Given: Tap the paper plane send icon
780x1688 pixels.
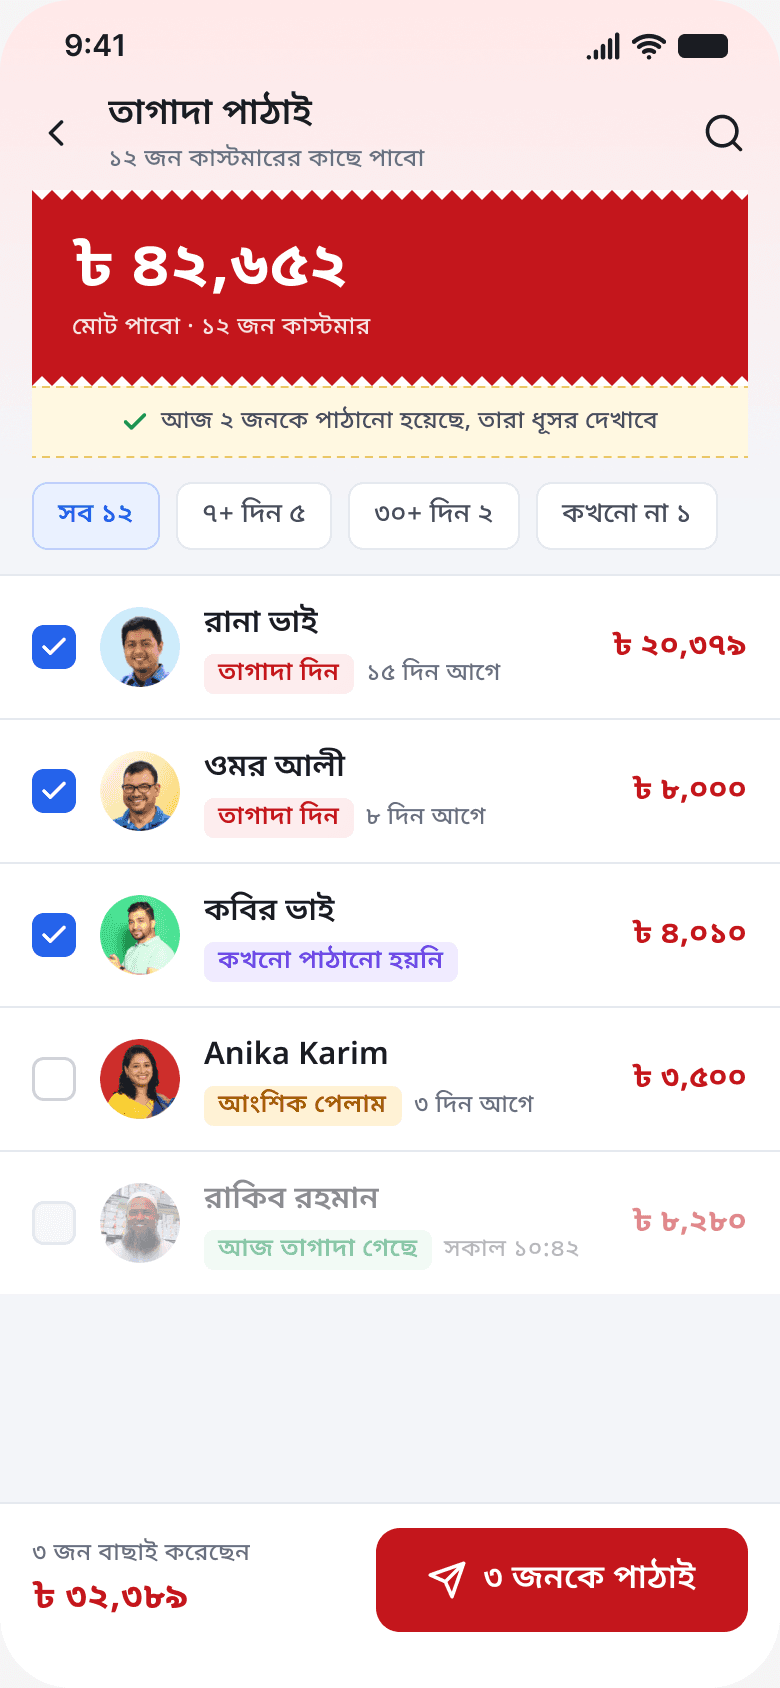Looking at the screenshot, I should [x=447, y=1579].
